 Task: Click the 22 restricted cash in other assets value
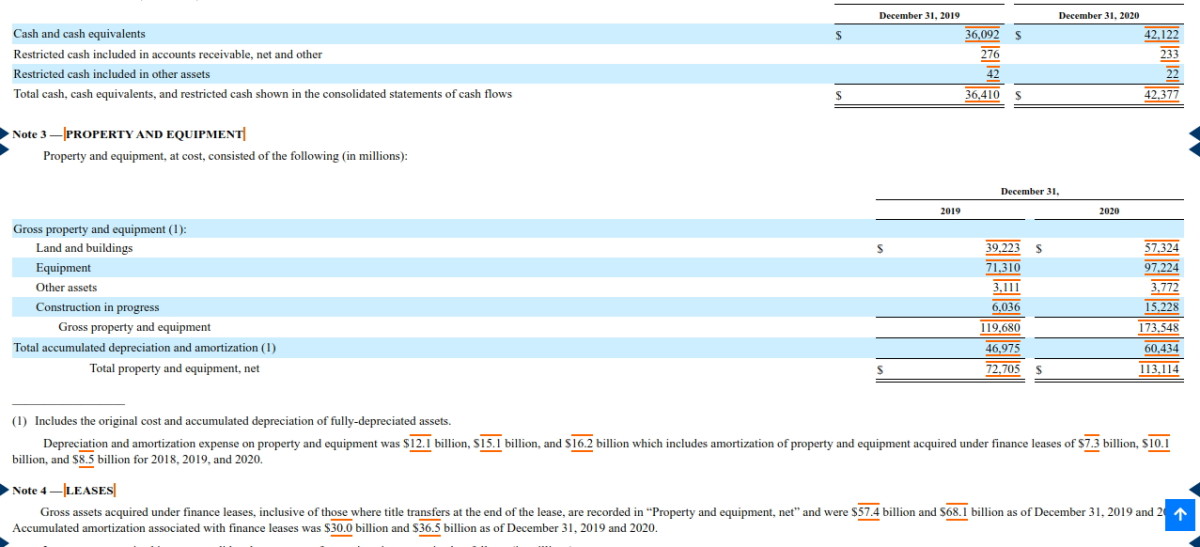click(1173, 74)
